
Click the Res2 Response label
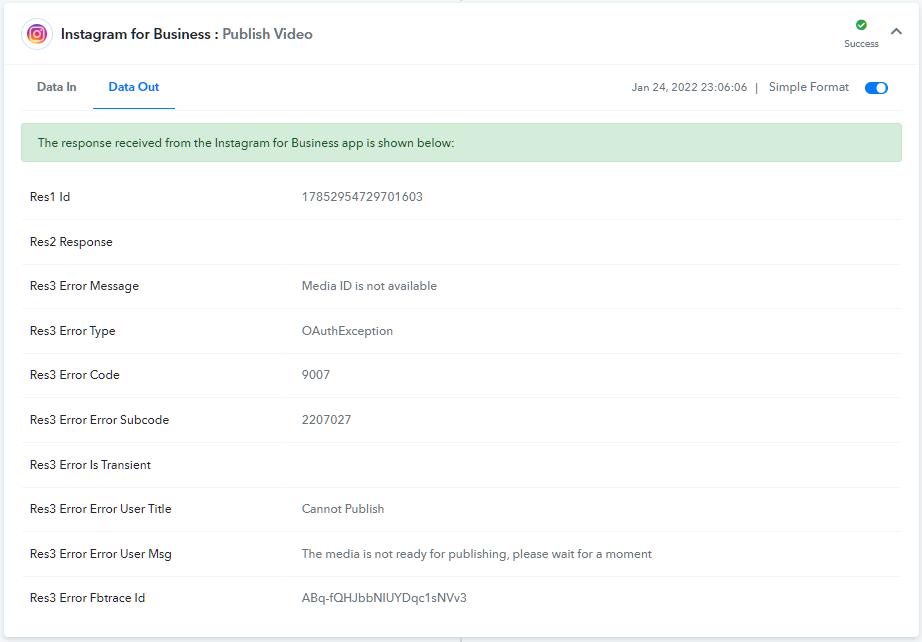71,242
